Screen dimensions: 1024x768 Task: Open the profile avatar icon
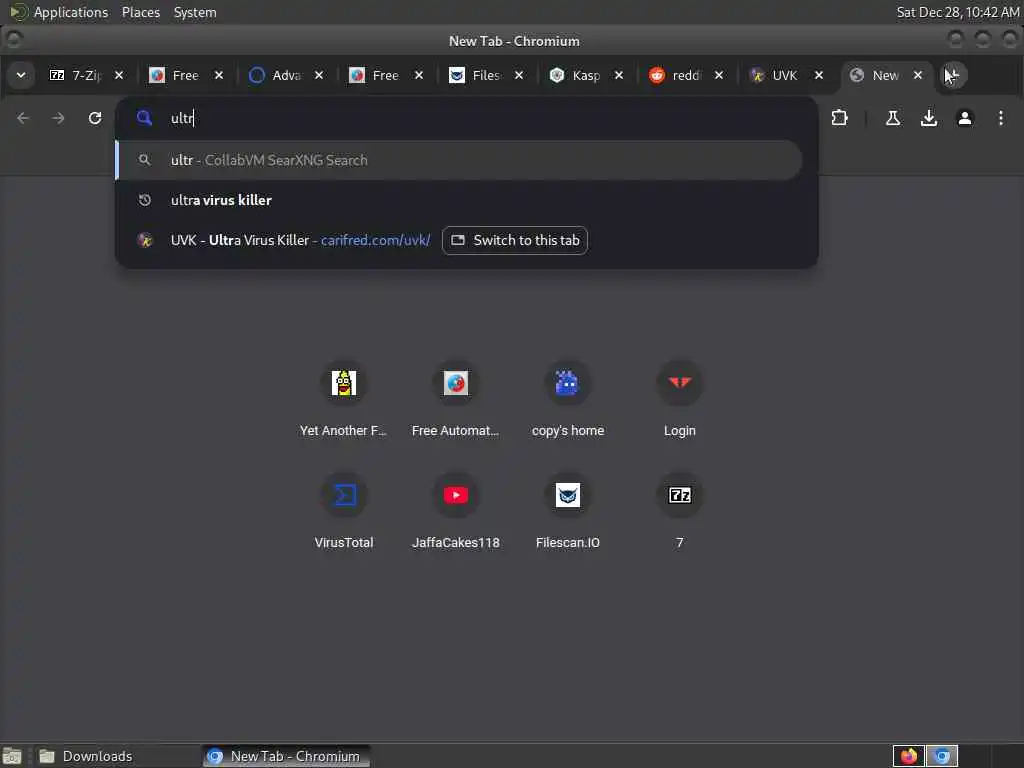point(965,118)
